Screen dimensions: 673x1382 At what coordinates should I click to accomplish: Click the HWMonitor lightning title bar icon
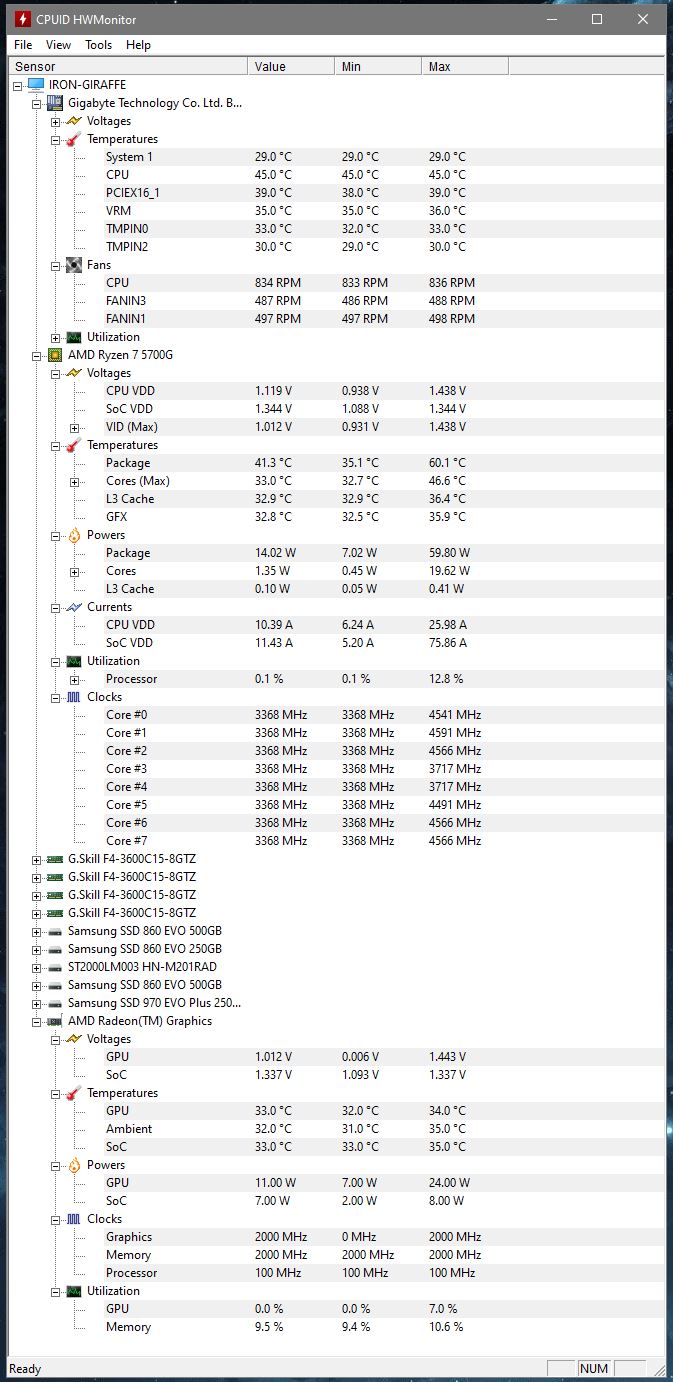[22, 19]
